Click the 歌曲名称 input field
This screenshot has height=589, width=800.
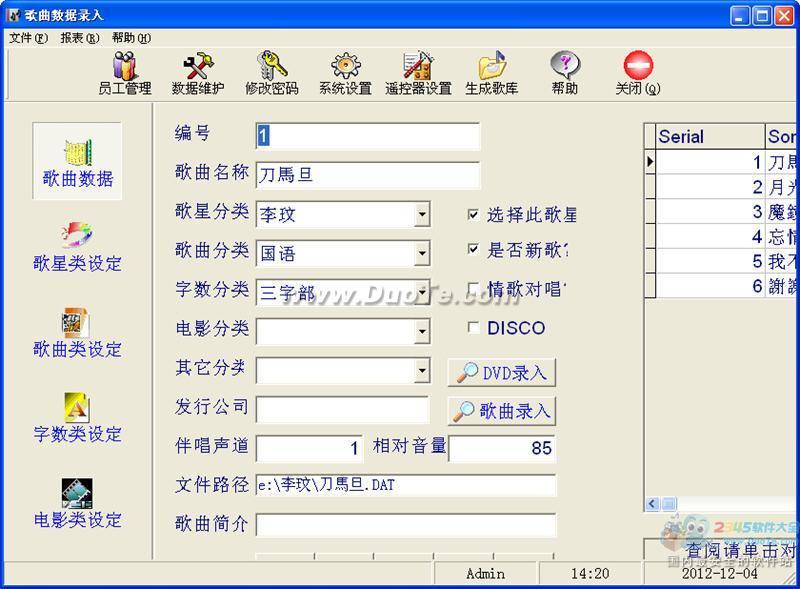pyautogui.click(x=367, y=175)
